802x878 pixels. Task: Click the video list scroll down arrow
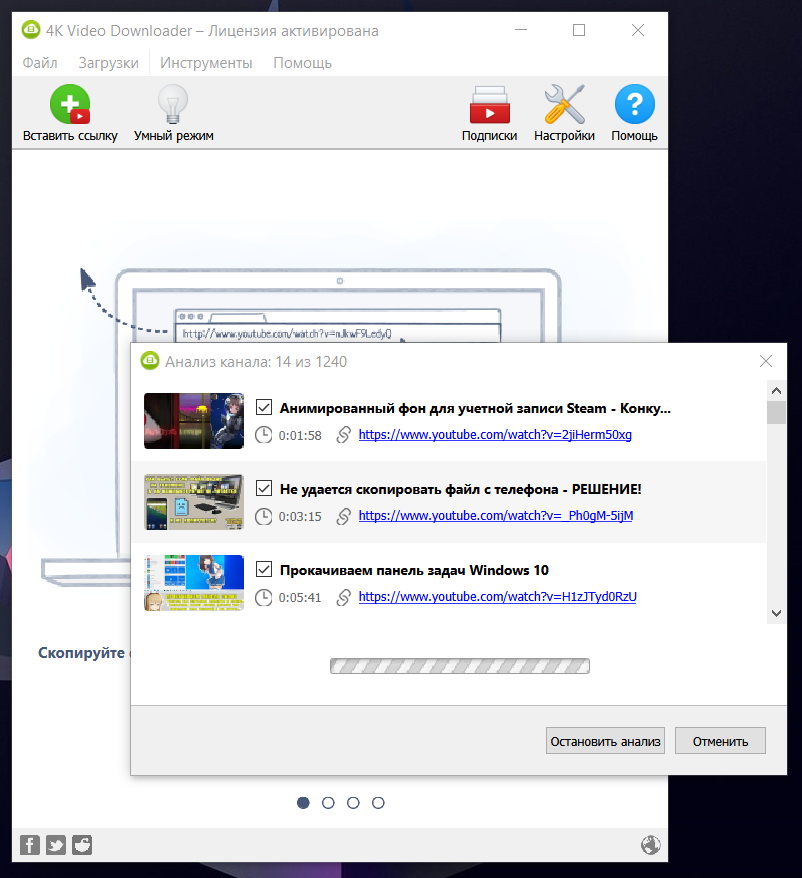coord(776,614)
